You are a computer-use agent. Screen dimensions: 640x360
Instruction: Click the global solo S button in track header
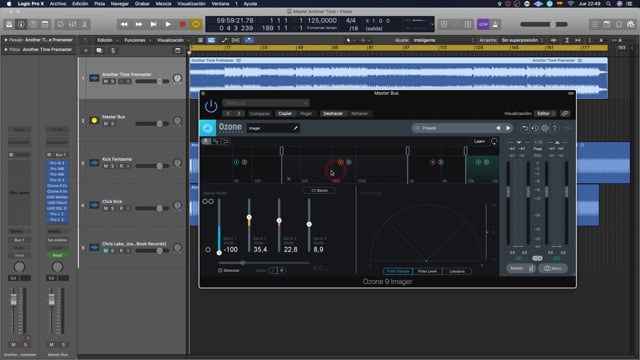[x=113, y=51]
